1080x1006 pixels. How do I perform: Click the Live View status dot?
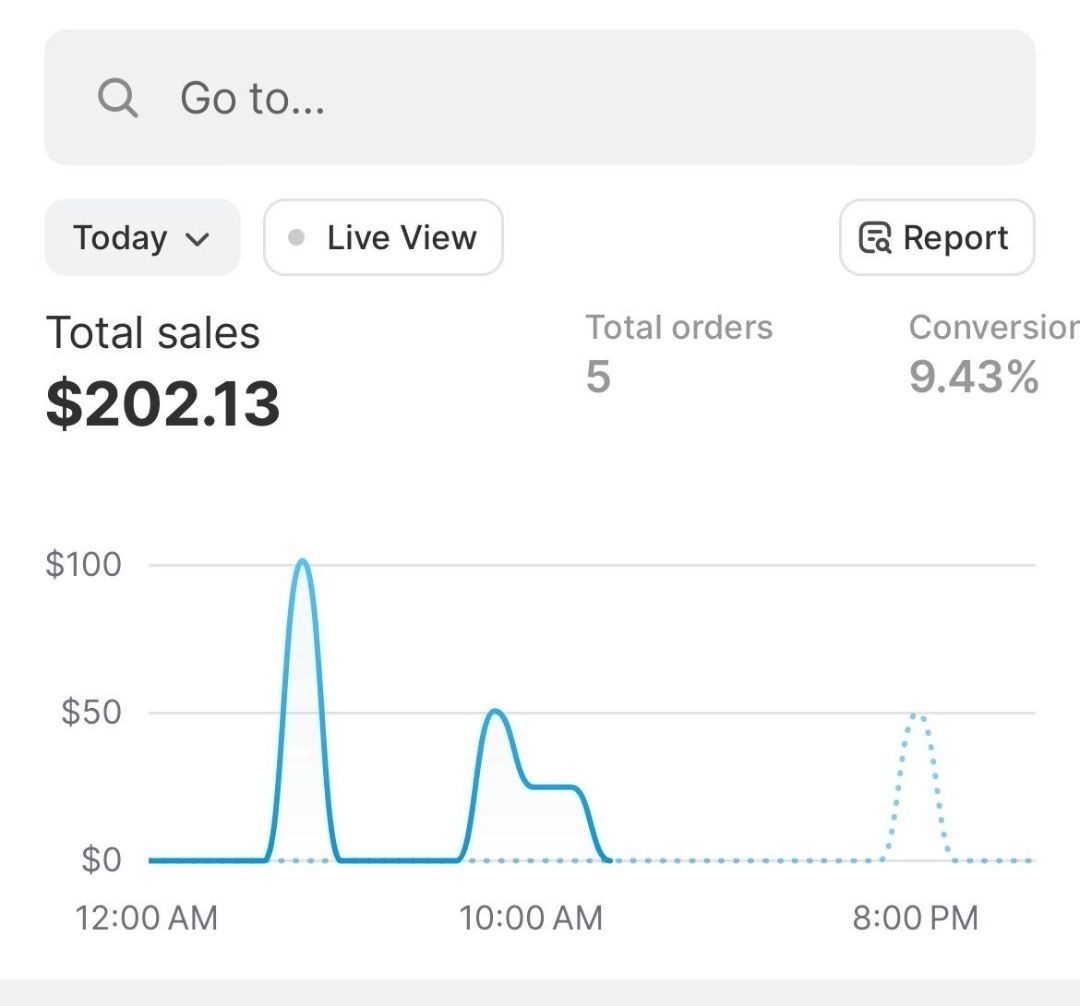point(296,238)
